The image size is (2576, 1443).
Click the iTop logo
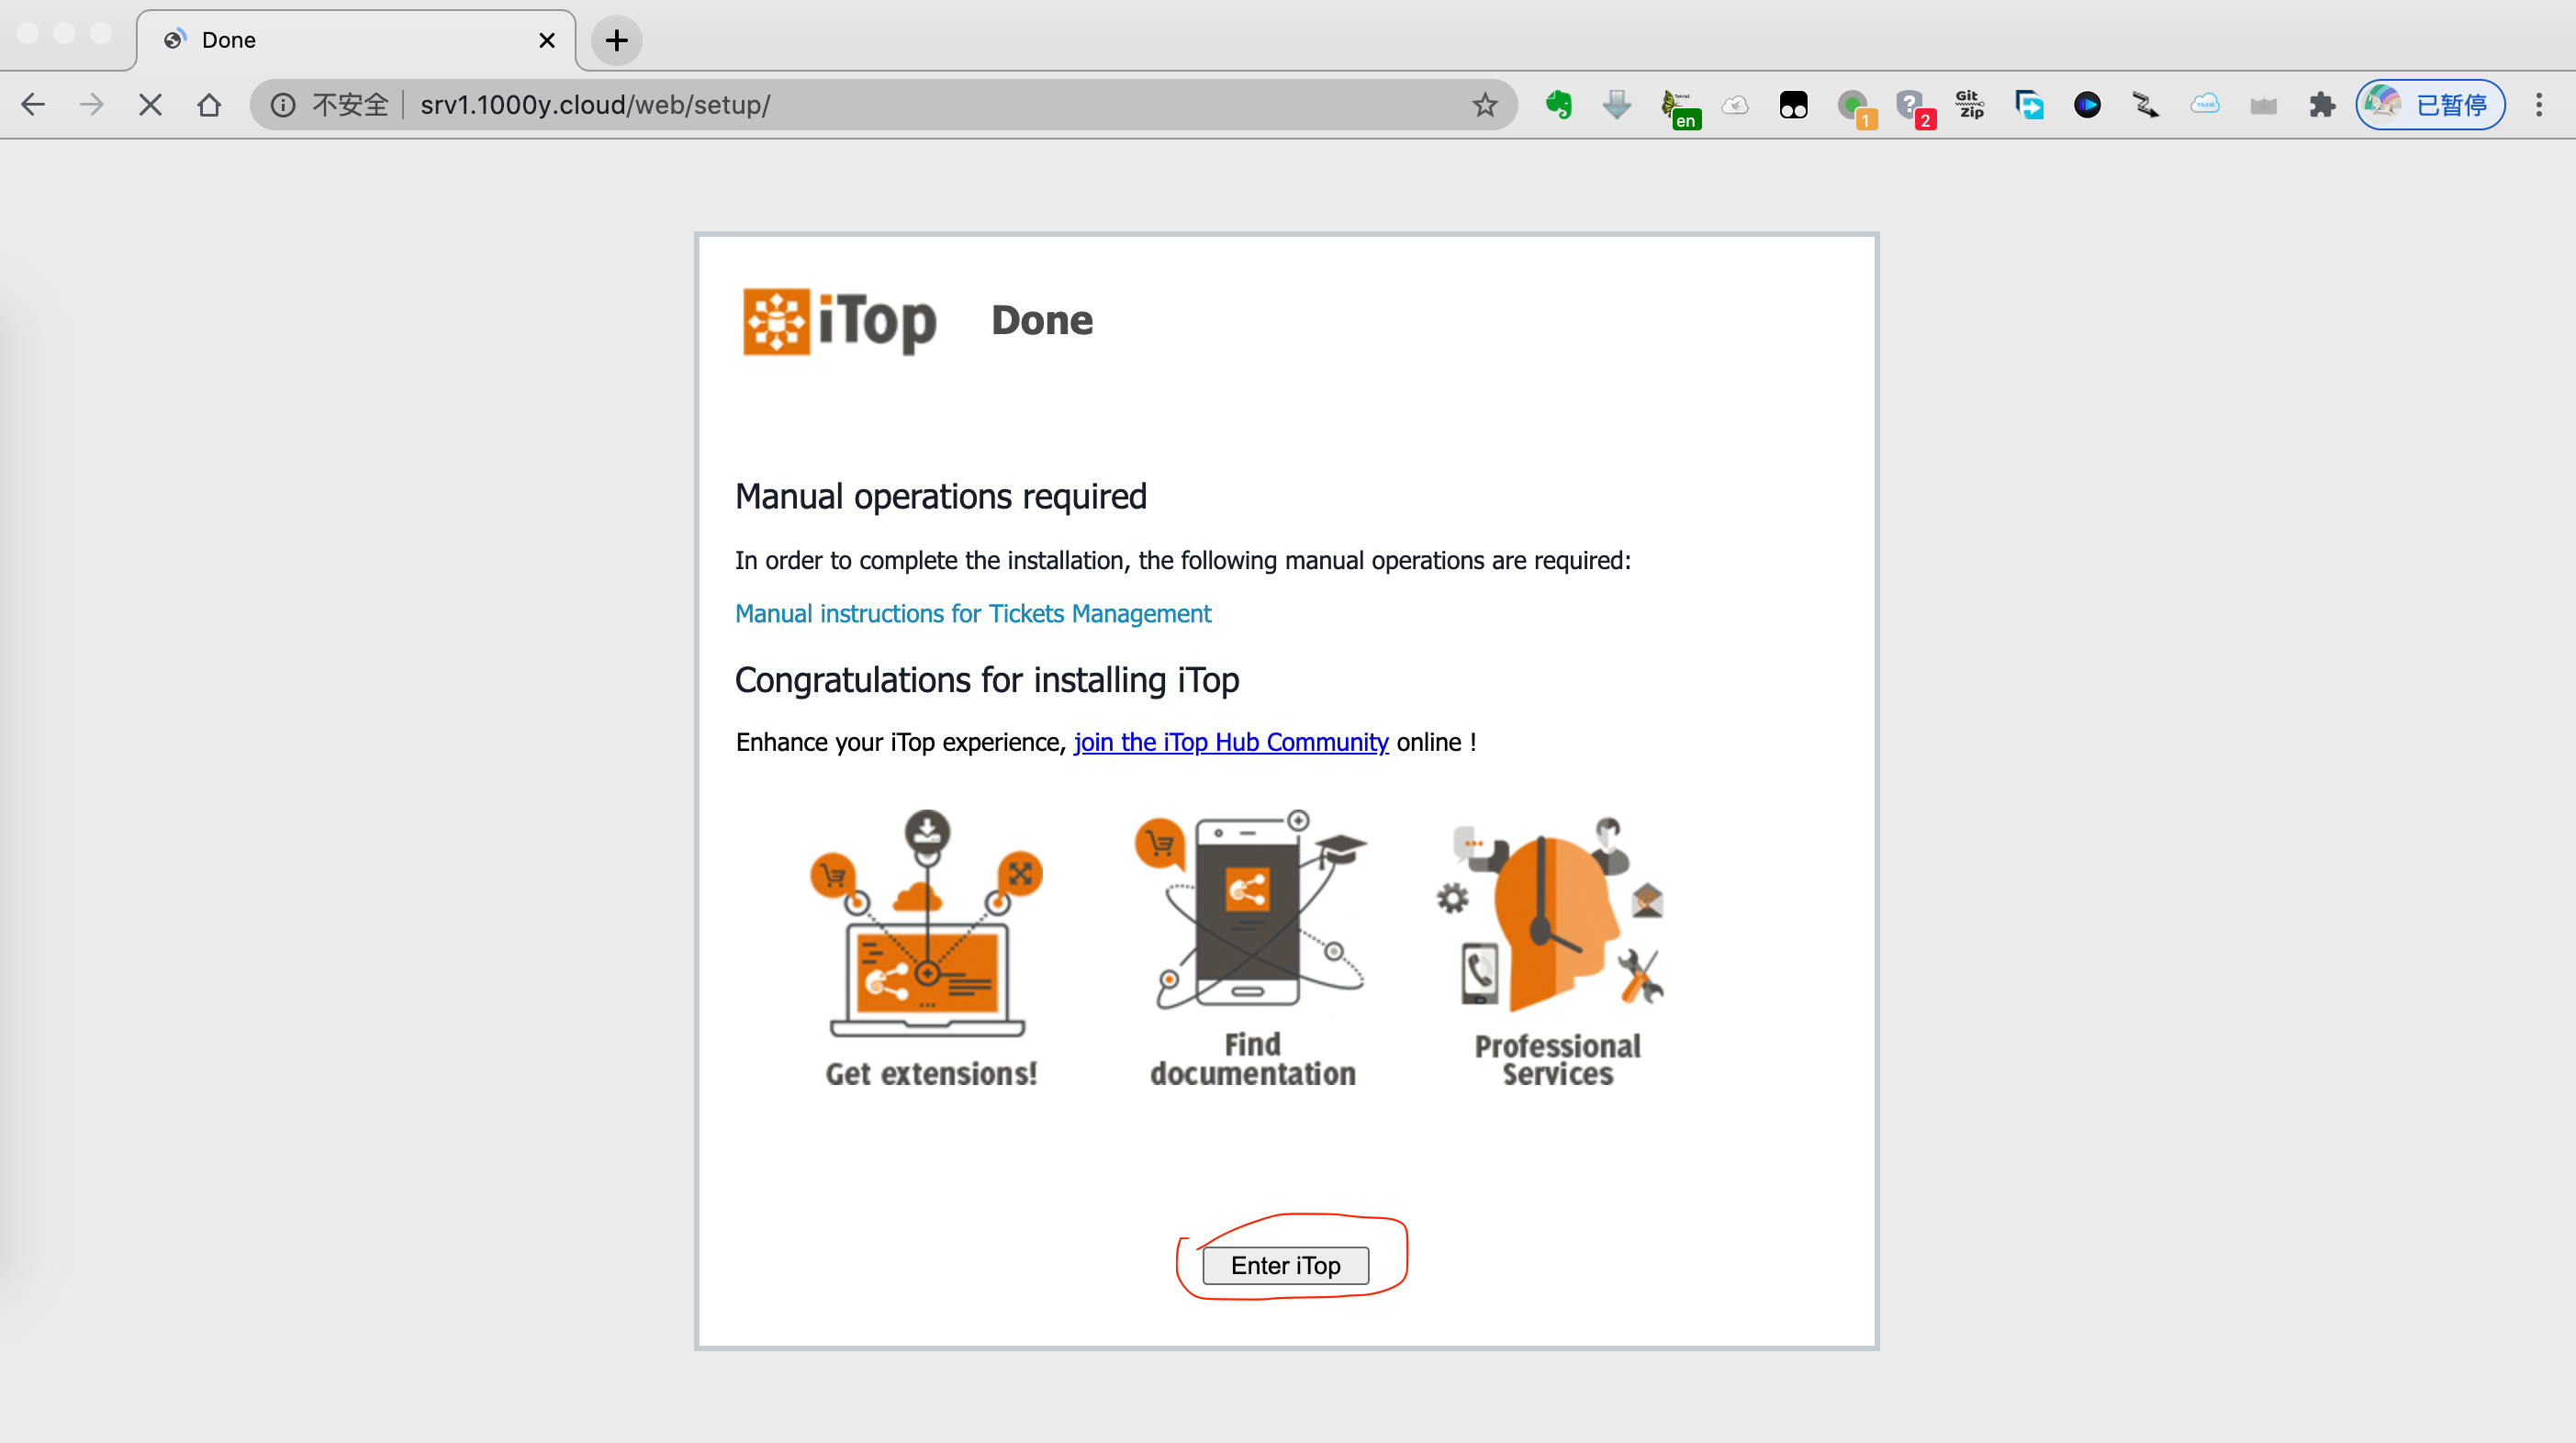[840, 321]
